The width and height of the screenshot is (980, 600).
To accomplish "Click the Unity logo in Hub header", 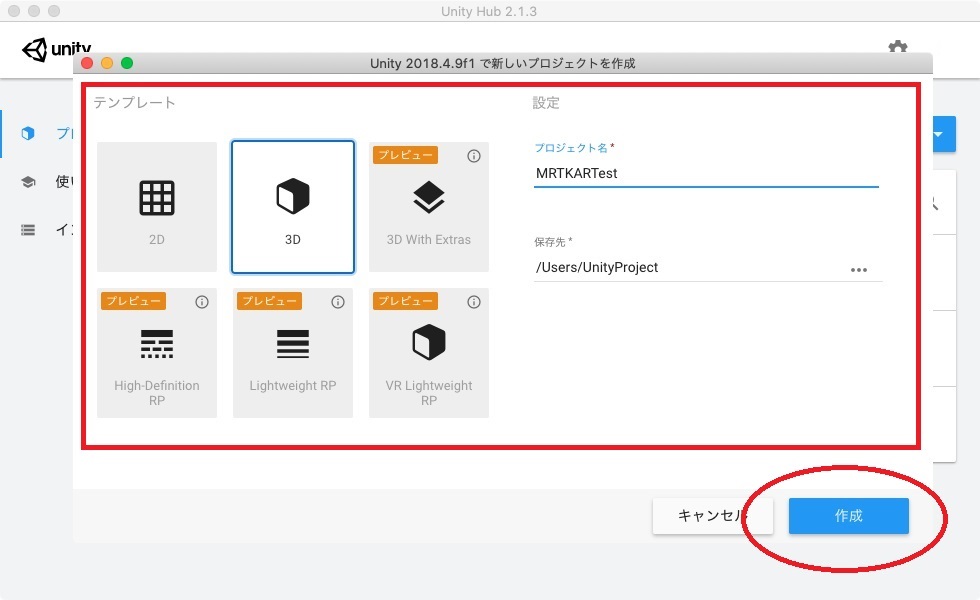I will pos(56,49).
